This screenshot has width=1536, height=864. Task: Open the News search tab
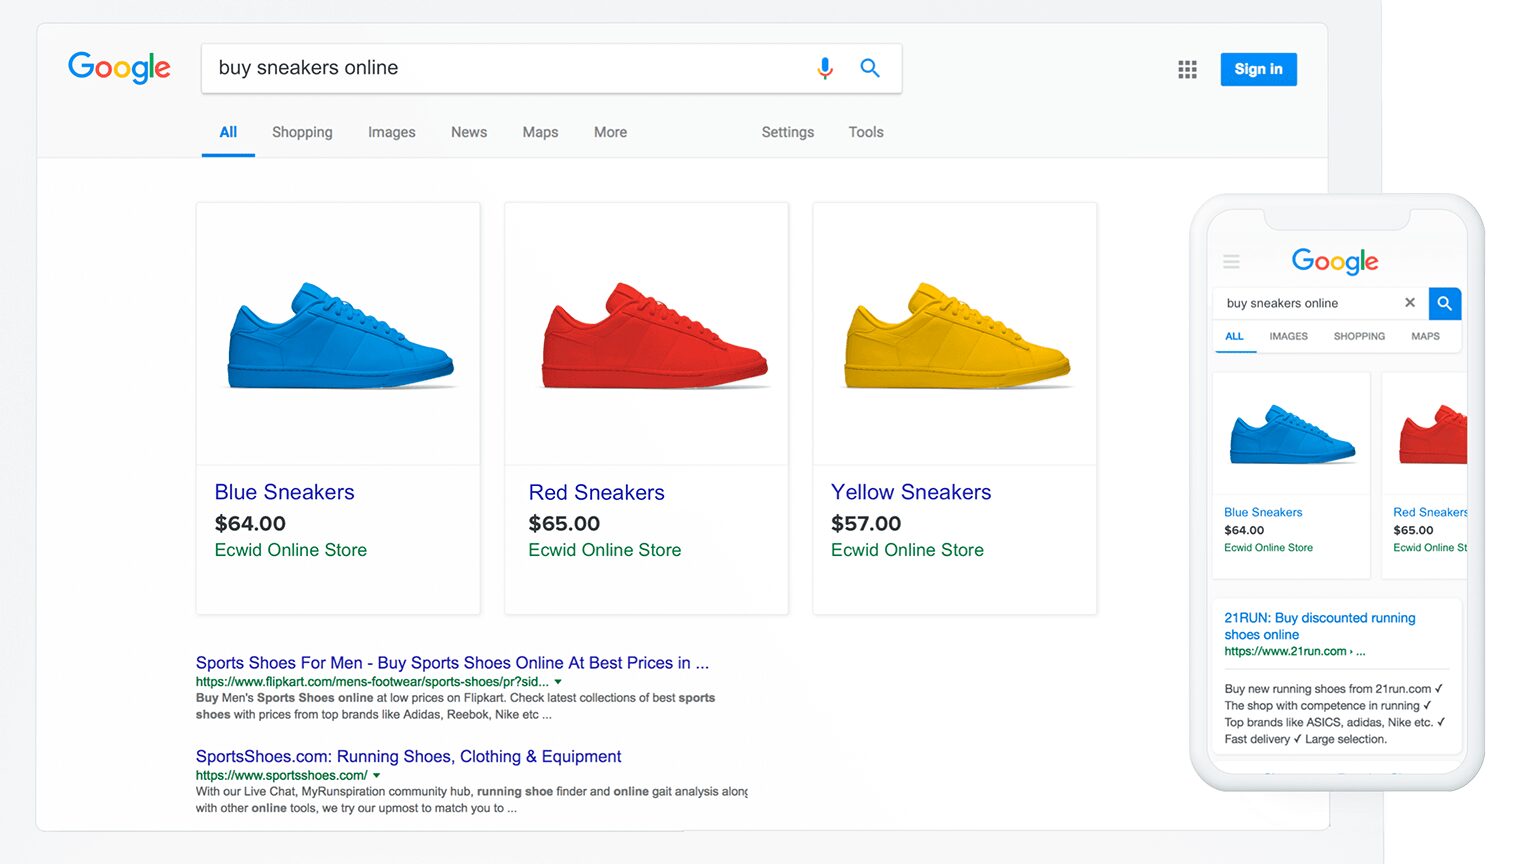[468, 132]
